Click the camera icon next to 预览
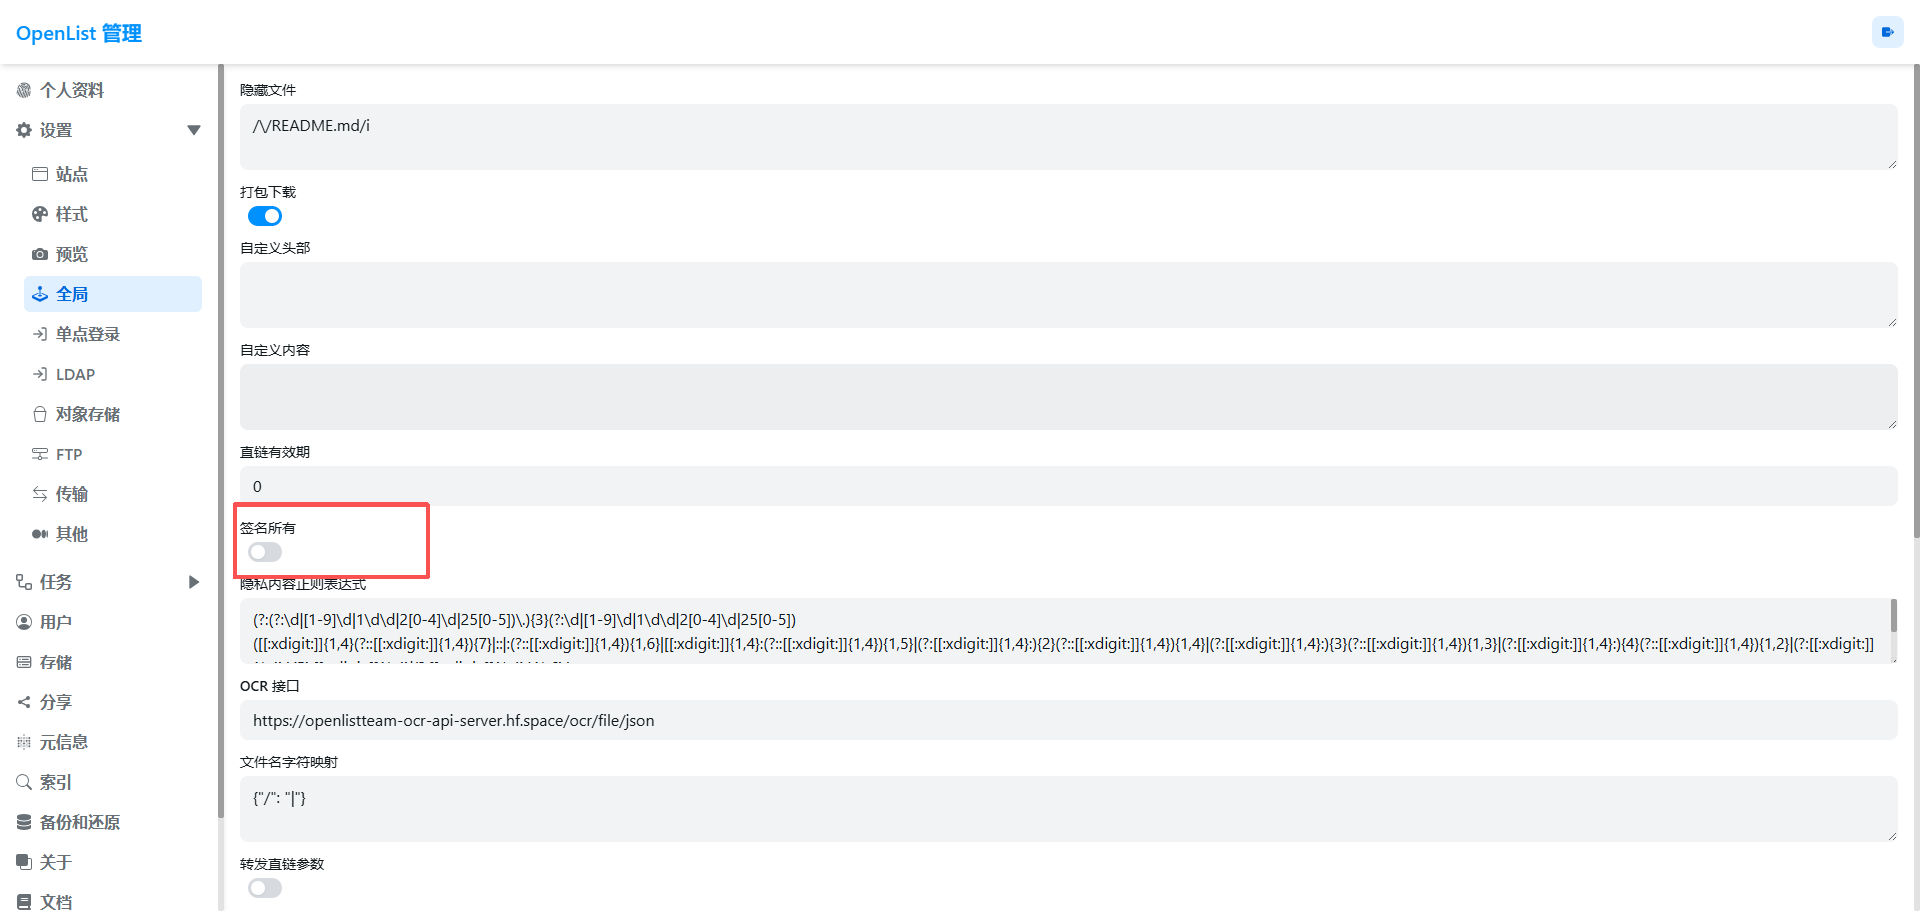Image resolution: width=1920 pixels, height=911 pixels. [x=40, y=254]
